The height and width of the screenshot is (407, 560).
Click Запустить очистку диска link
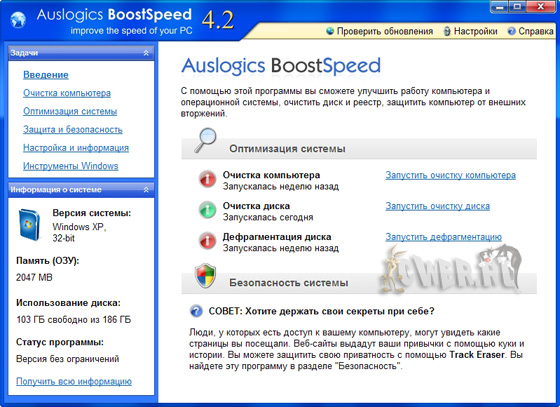(x=438, y=206)
